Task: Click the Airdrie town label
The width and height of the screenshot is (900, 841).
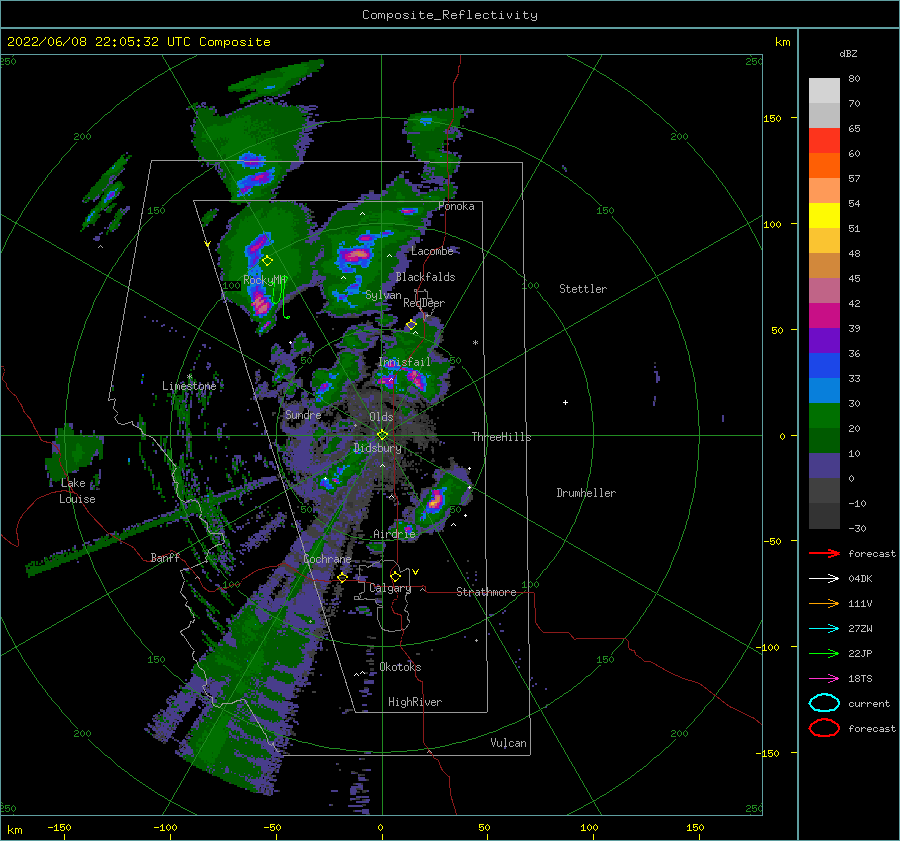Action: point(394,534)
